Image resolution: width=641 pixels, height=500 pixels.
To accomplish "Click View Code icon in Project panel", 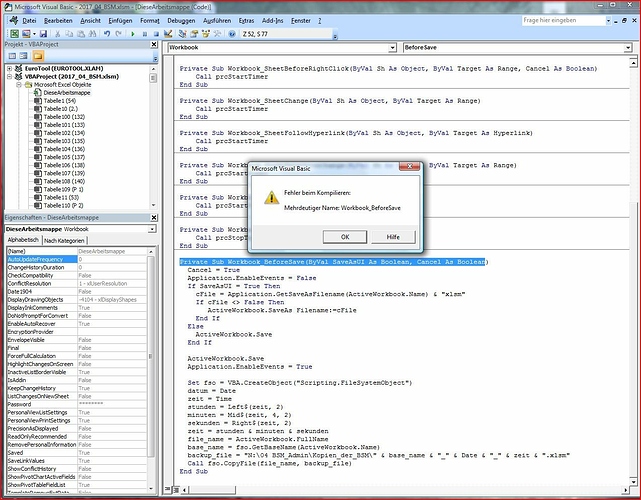I will tap(12, 56).
